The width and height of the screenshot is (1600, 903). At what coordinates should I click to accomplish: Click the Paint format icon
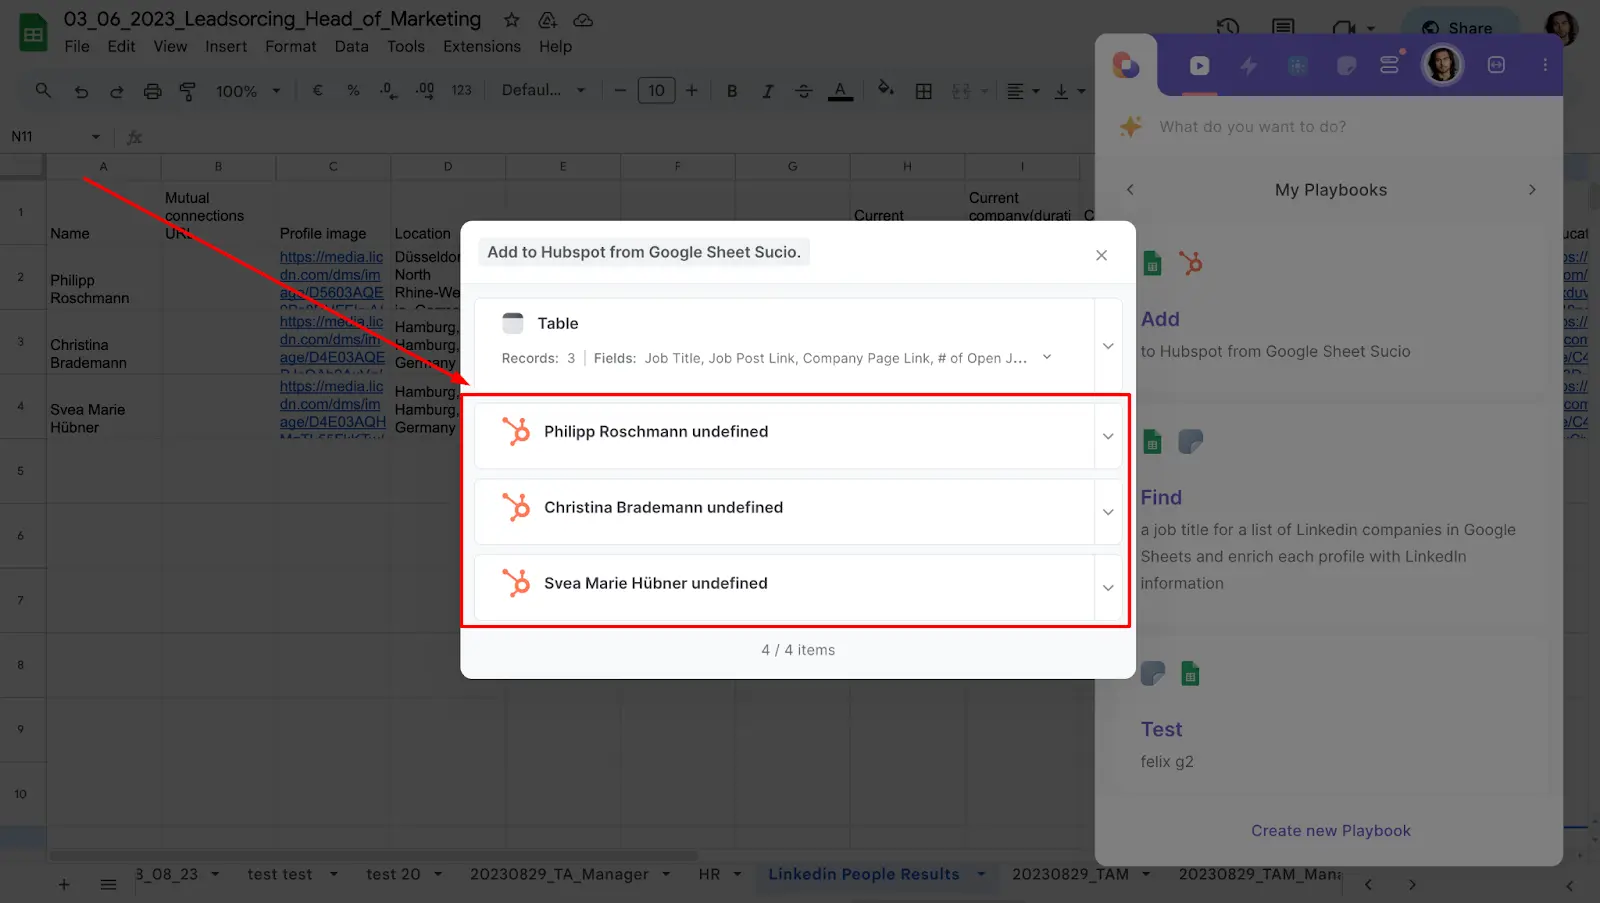point(187,91)
